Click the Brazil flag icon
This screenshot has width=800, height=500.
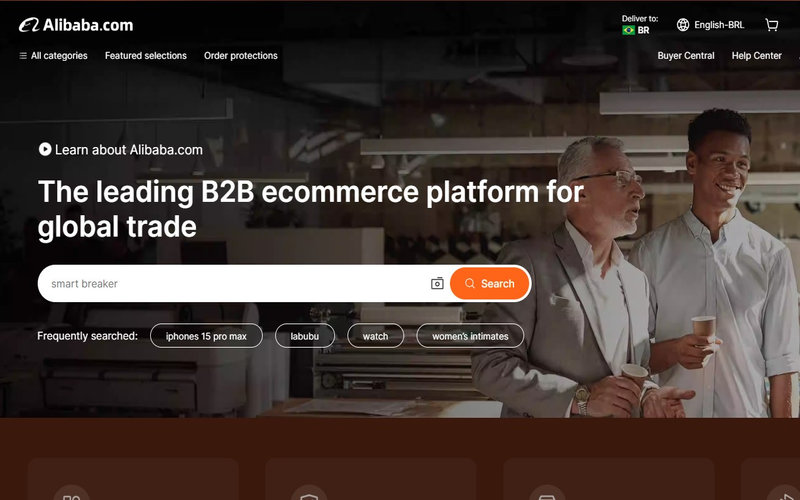pyautogui.click(x=628, y=30)
